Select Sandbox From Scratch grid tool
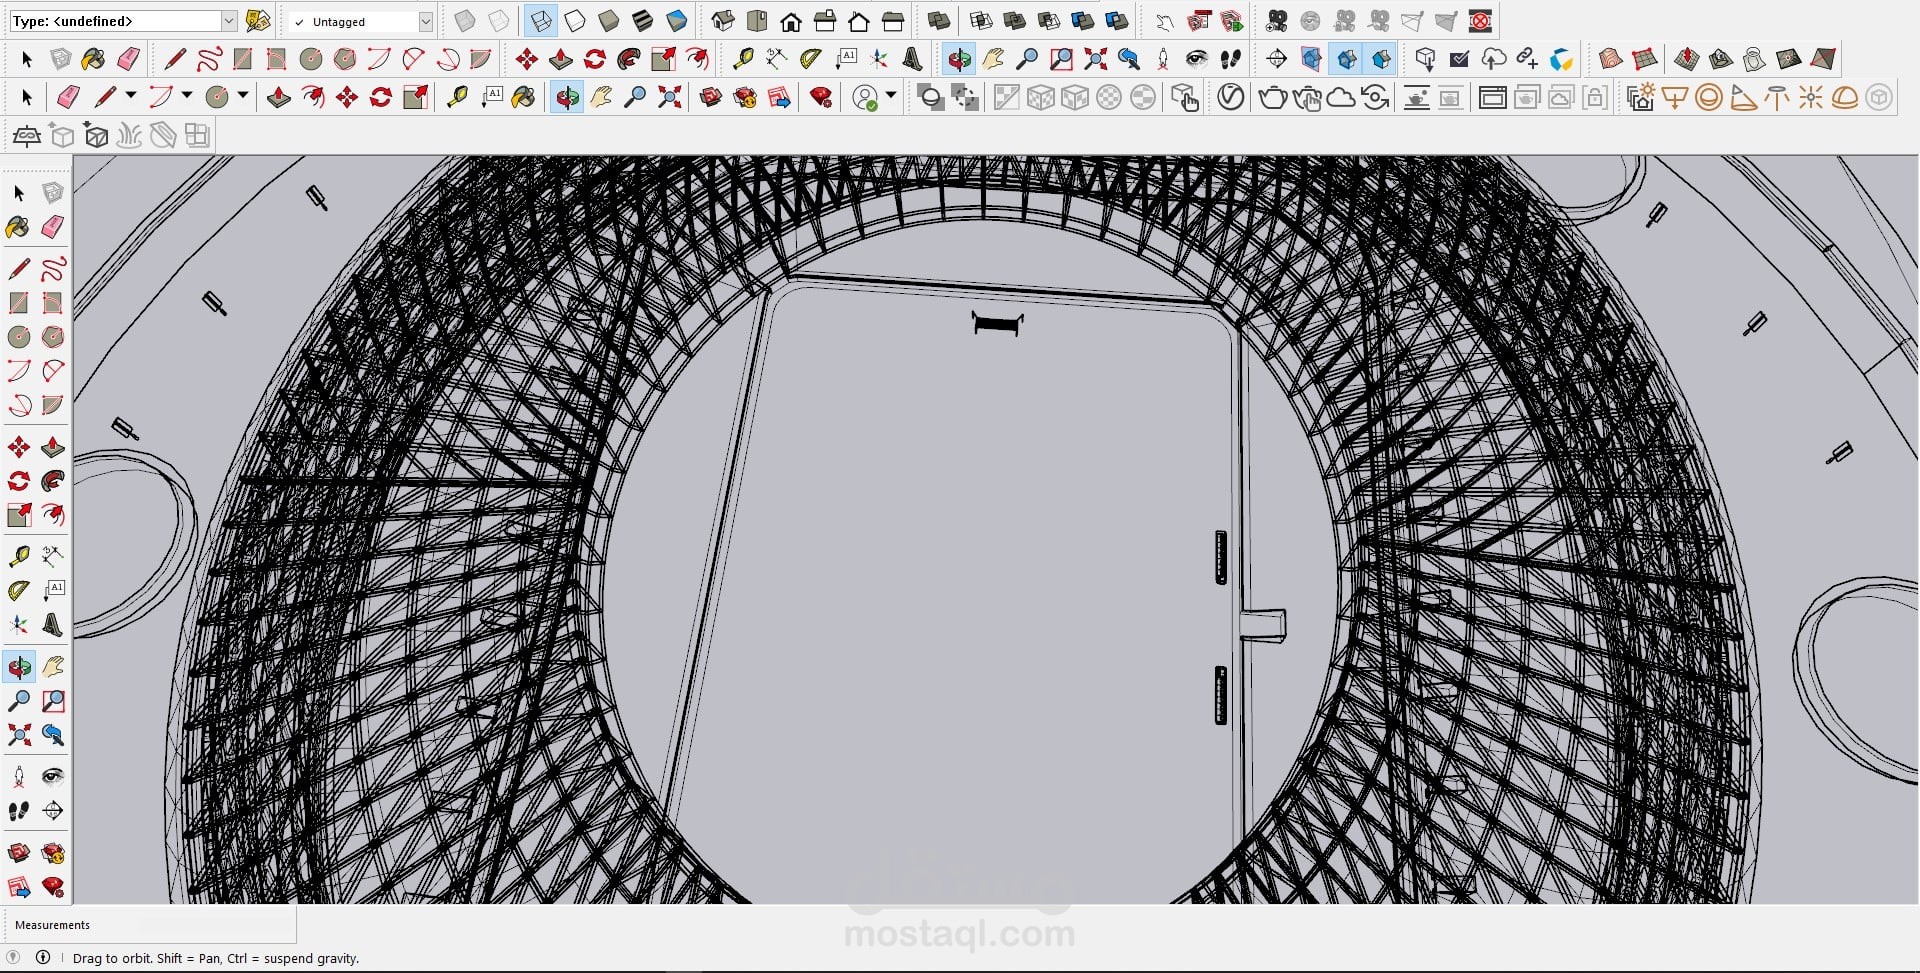The image size is (1920, 973). (x=1644, y=59)
